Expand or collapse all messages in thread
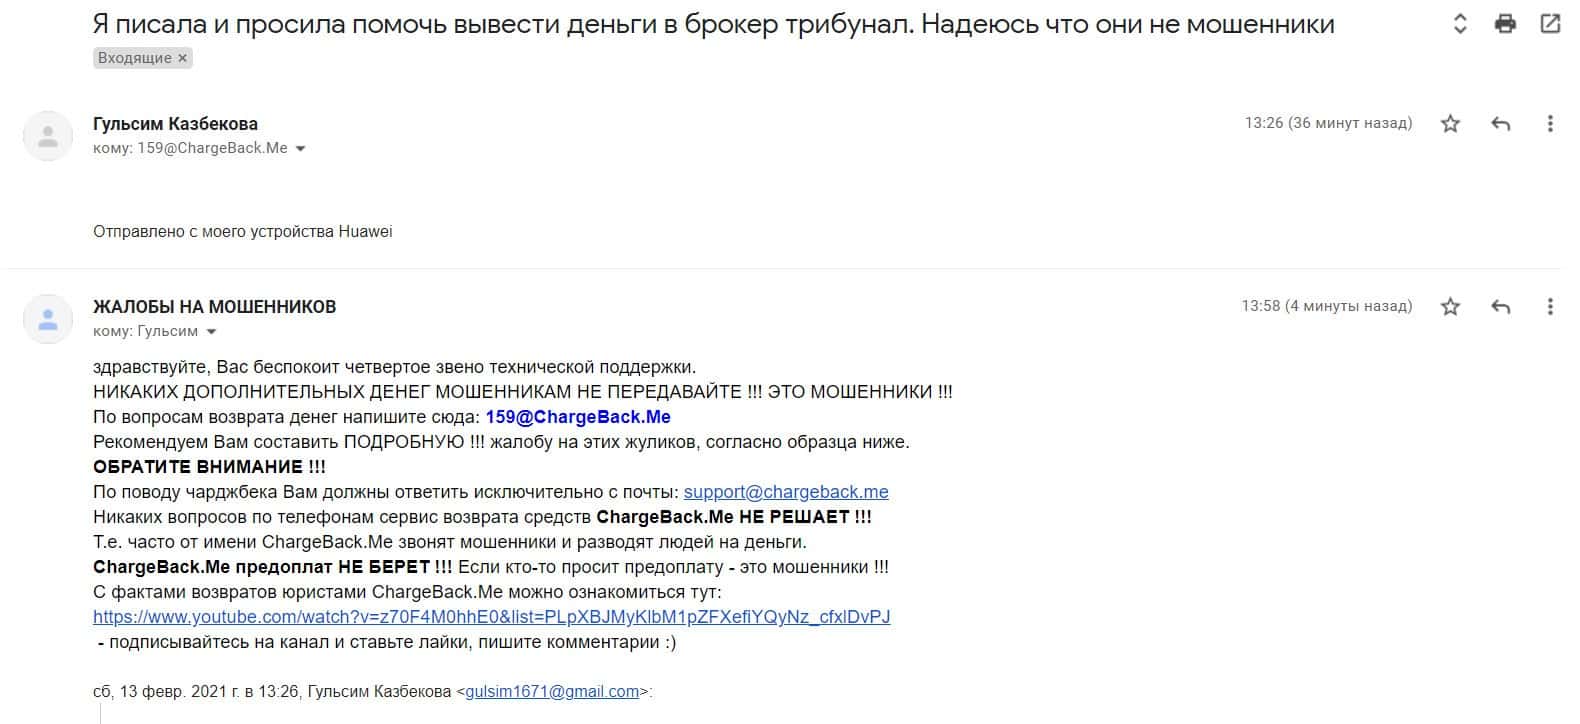This screenshot has height=724, width=1580. pyautogui.click(x=1460, y=24)
